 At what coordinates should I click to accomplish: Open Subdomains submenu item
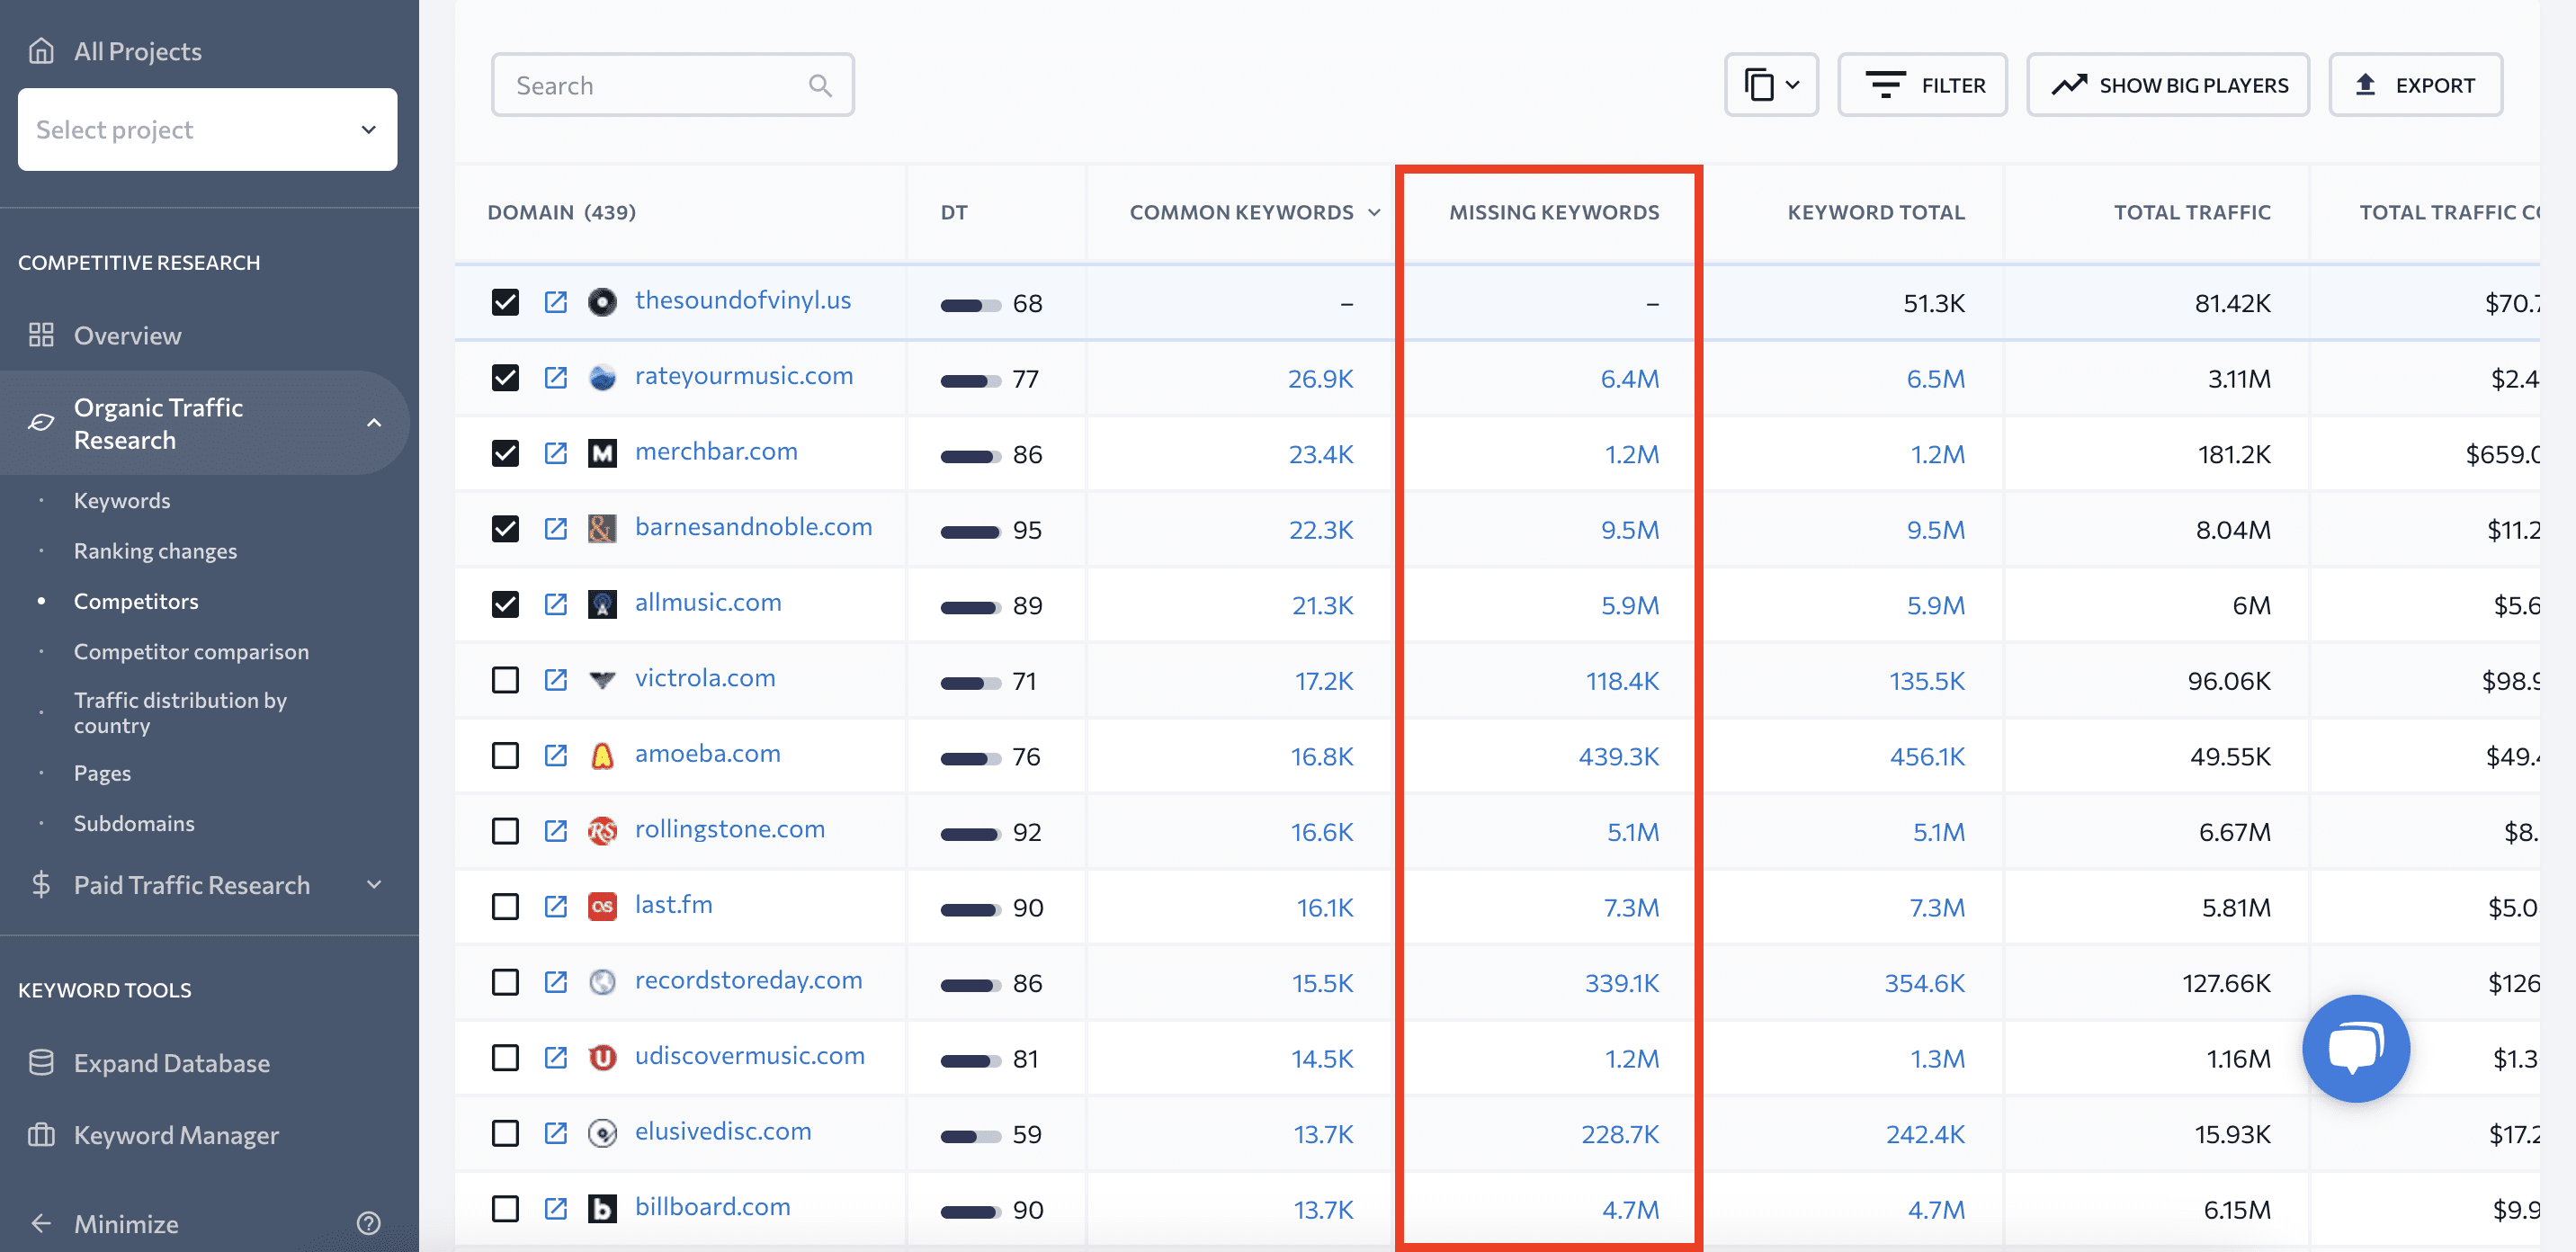(x=134, y=823)
